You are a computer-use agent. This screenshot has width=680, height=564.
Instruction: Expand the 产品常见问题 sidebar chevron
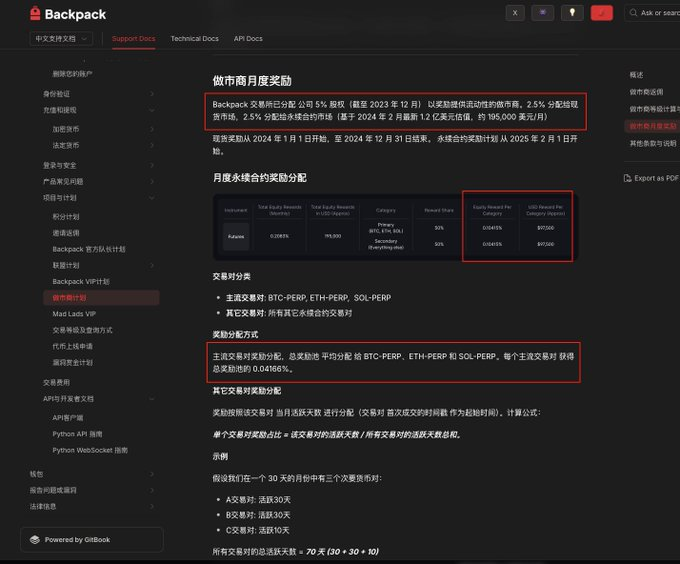click(x=152, y=181)
